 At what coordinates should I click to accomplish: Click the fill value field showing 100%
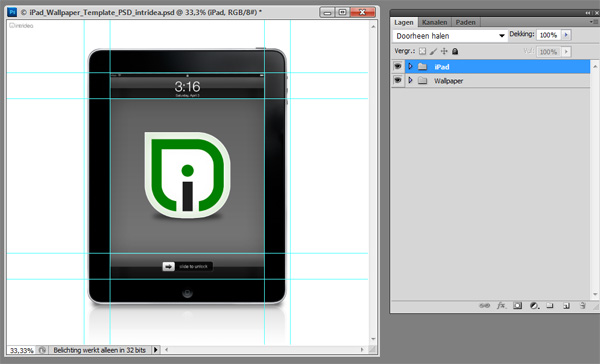pos(548,52)
